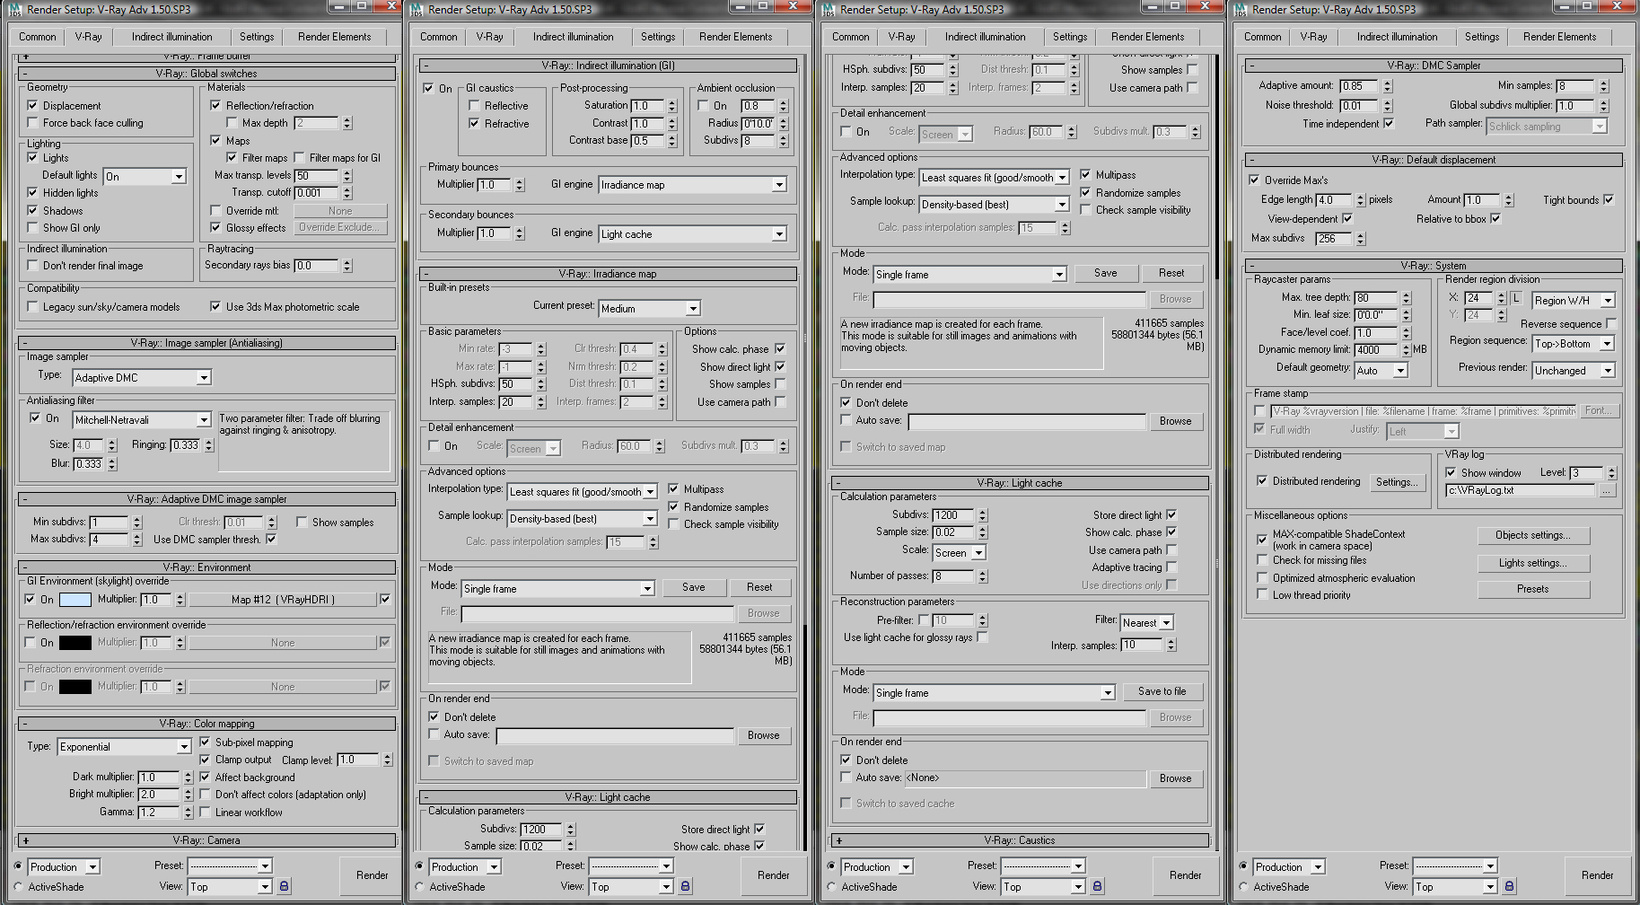
Task: Open the Common tab in the GI window
Action: (x=438, y=37)
